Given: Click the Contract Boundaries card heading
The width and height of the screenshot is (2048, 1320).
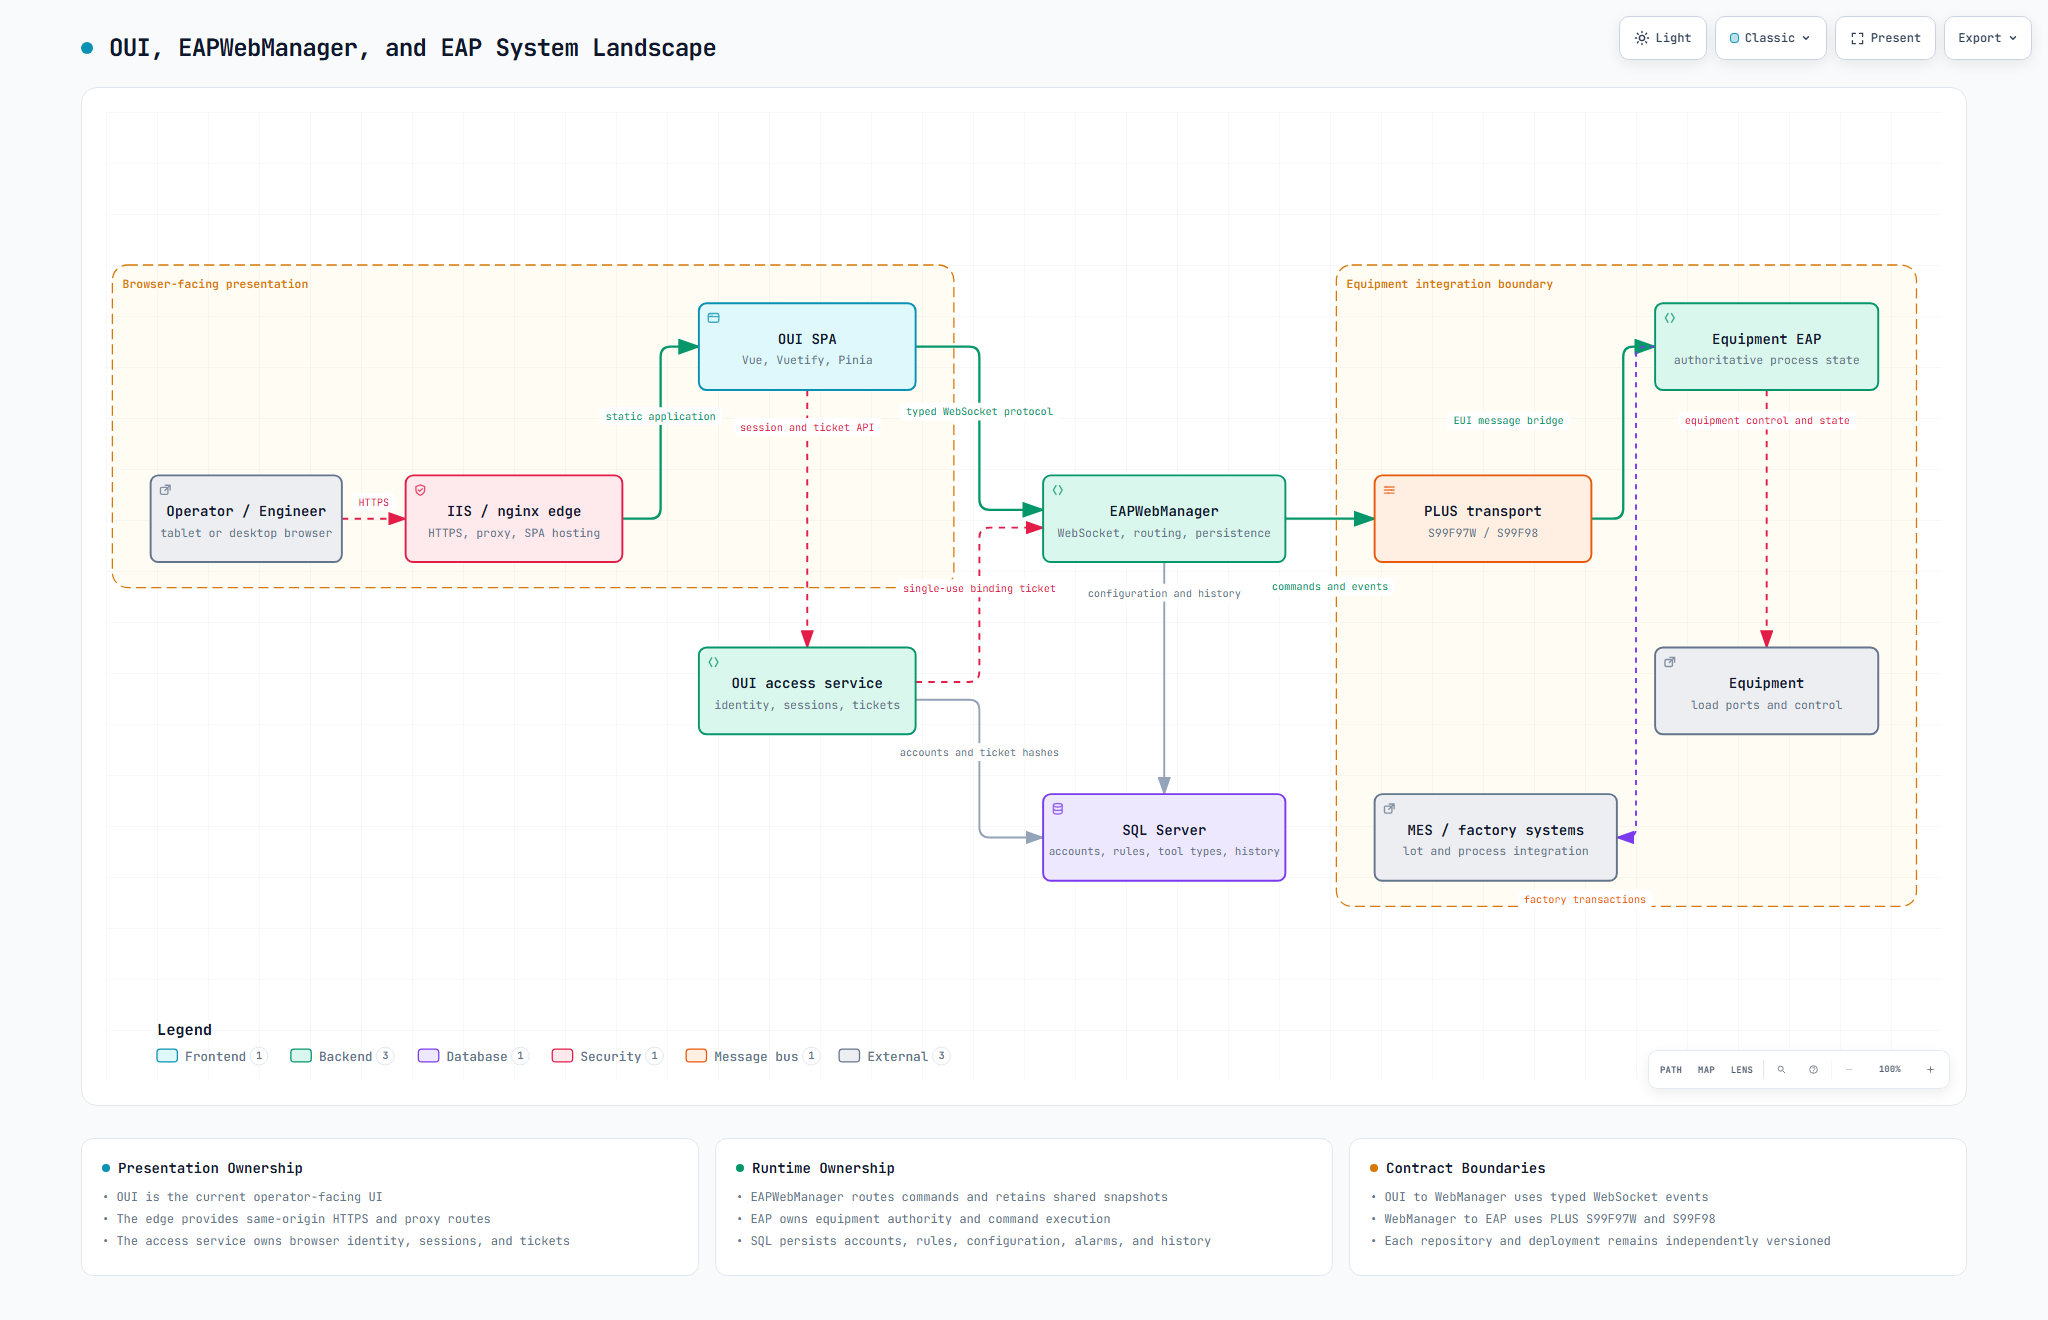Looking at the screenshot, I should (x=1465, y=1168).
